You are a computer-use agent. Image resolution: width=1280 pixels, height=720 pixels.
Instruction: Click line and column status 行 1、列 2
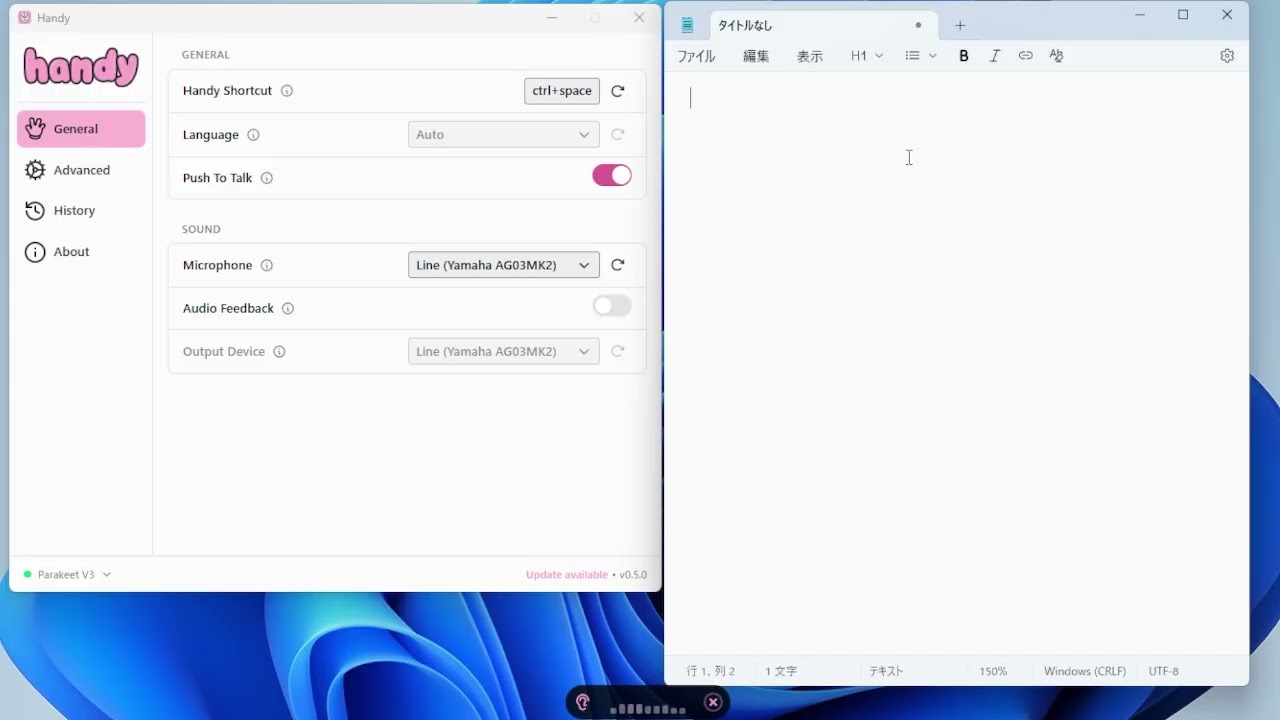[x=711, y=672]
